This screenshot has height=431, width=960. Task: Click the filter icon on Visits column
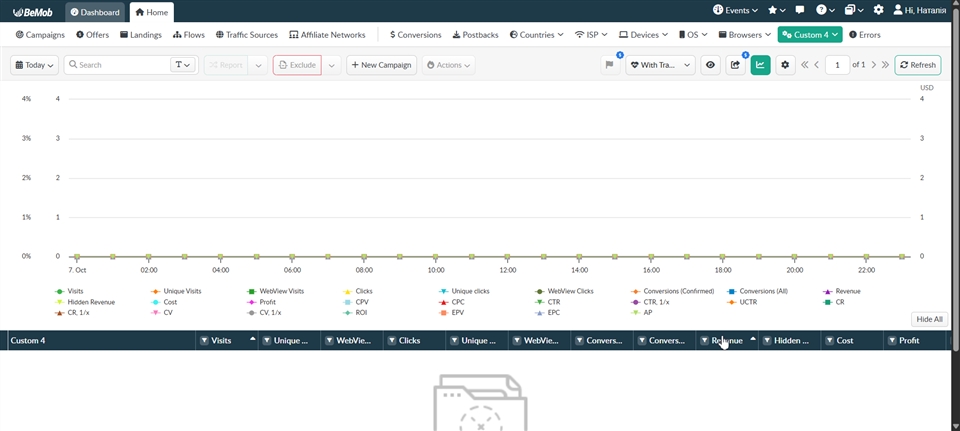point(205,341)
